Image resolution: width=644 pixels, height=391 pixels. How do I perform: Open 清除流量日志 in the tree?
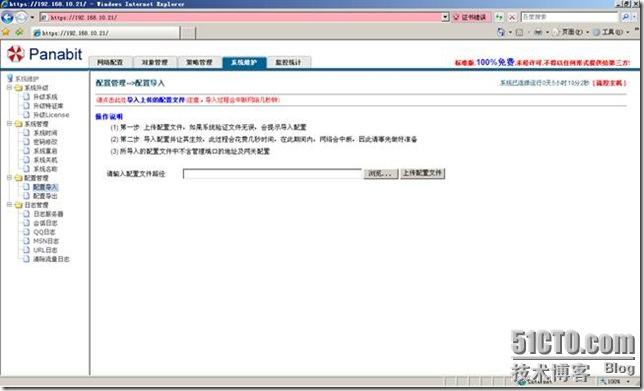tap(51, 259)
